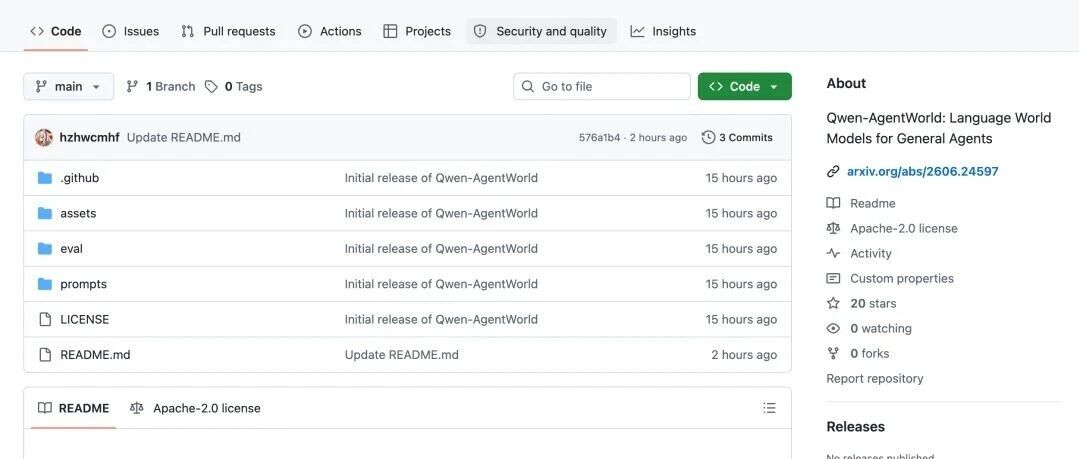
Task: Open the arxiv.org/abs/2606.24597 link
Action: [922, 171]
